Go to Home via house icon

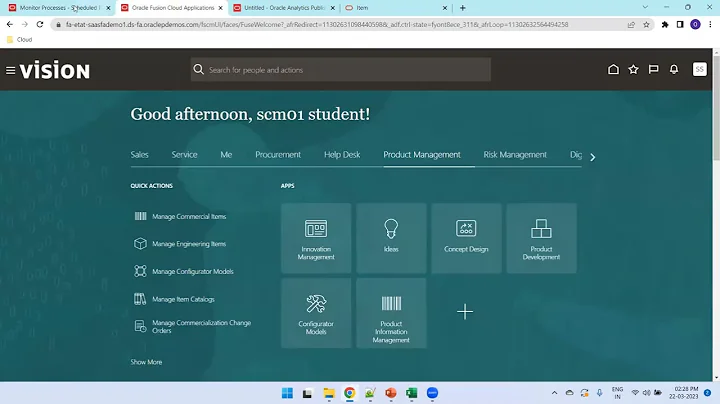[x=613, y=69]
